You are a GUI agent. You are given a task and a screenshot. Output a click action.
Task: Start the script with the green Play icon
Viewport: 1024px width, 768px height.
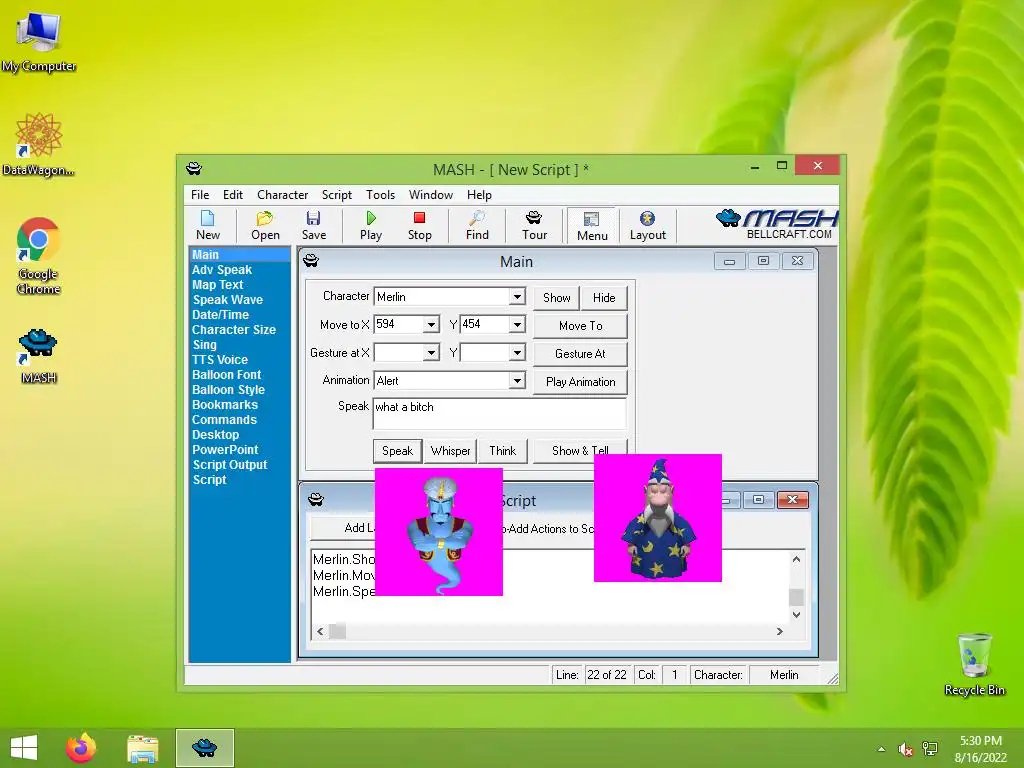coord(371,225)
